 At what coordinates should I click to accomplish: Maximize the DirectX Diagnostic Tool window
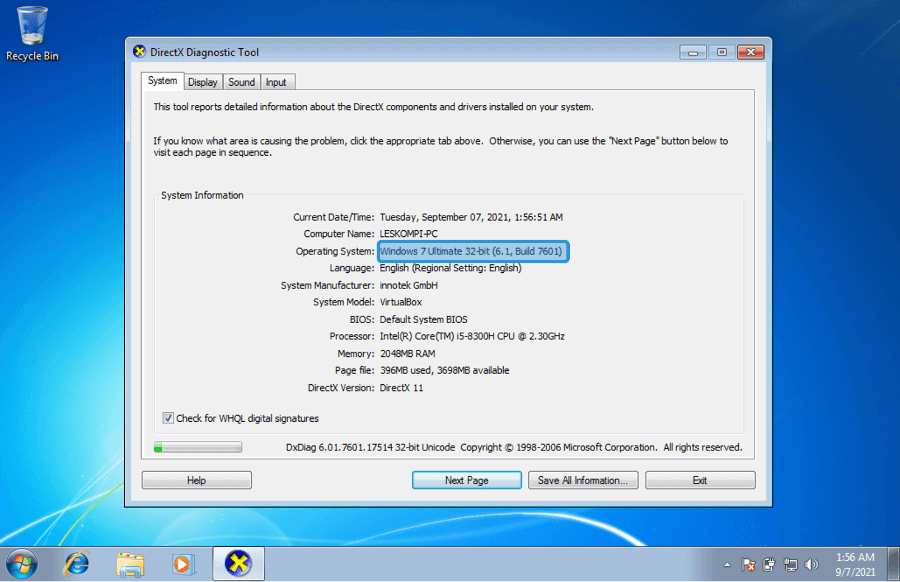point(721,52)
